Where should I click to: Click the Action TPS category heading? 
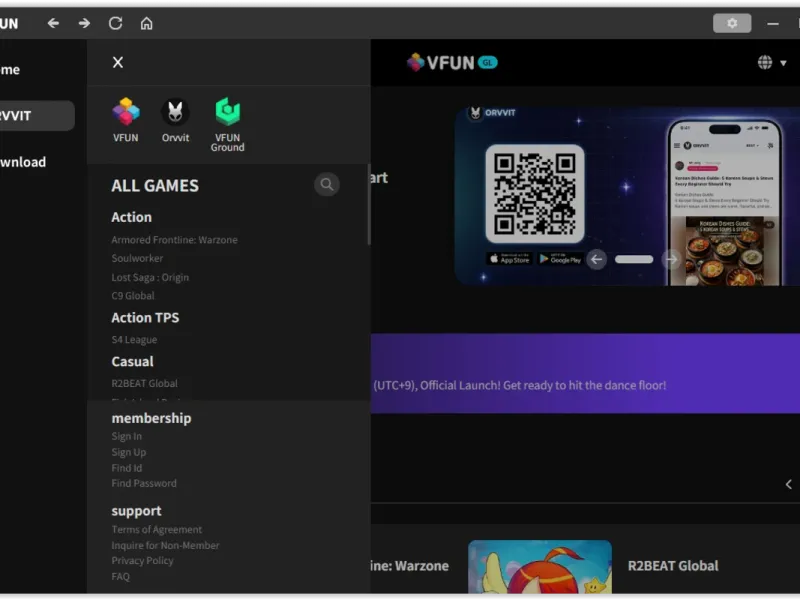145,317
